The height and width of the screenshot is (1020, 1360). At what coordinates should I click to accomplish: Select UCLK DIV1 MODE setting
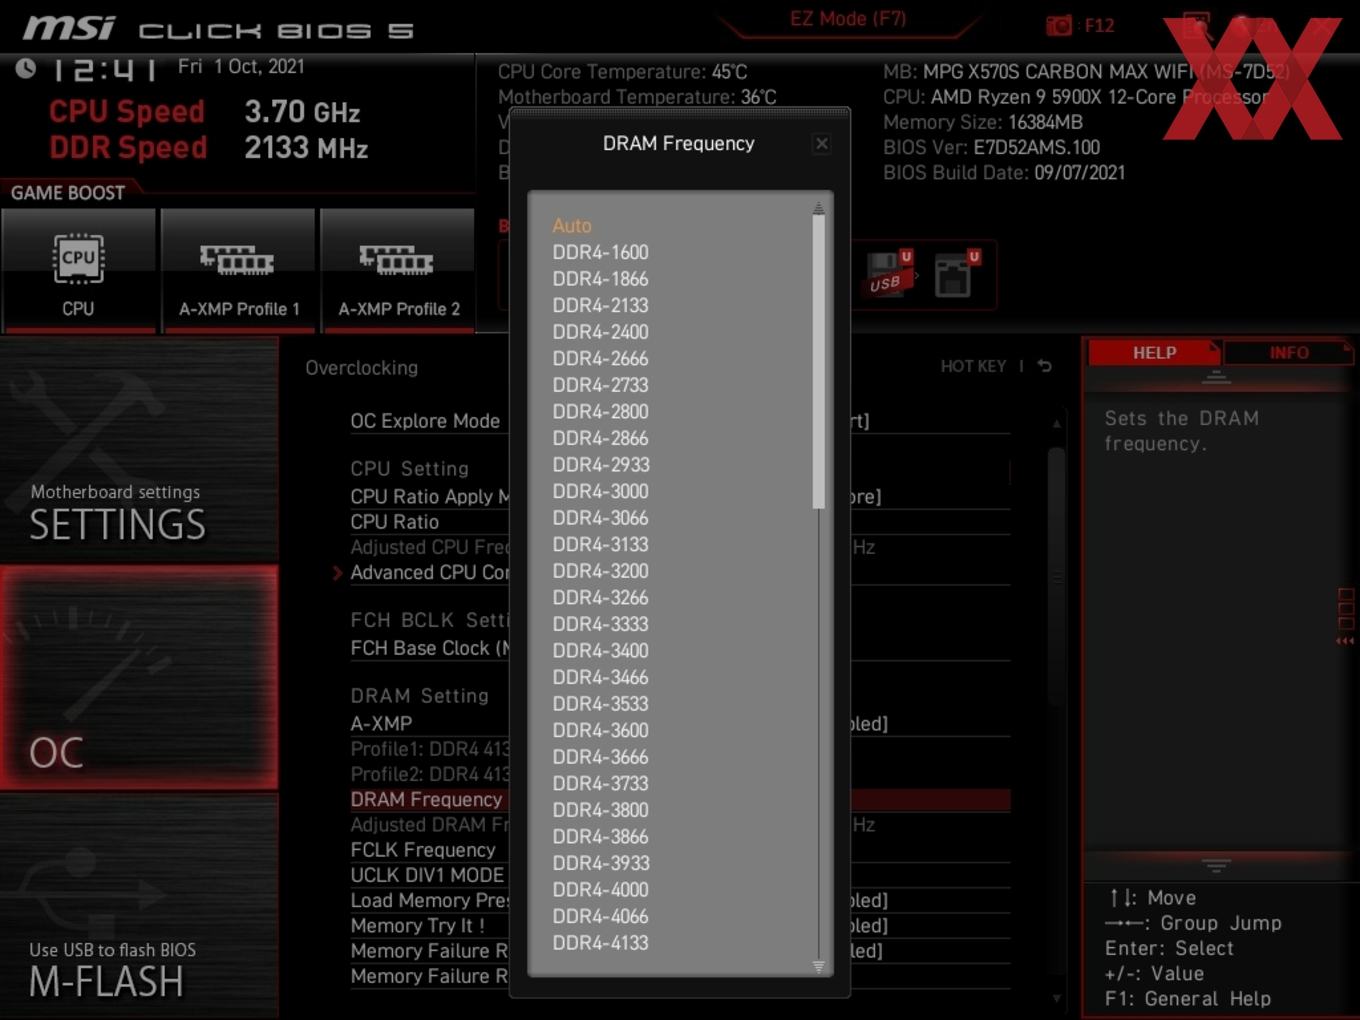point(427,875)
